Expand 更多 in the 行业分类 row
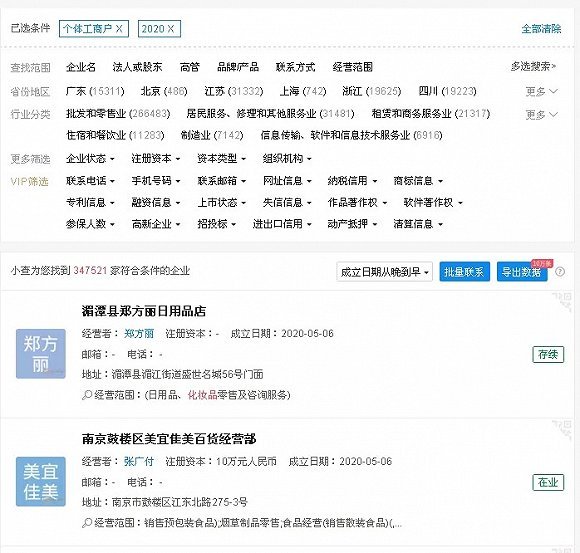The height and width of the screenshot is (553, 580). click(542, 115)
